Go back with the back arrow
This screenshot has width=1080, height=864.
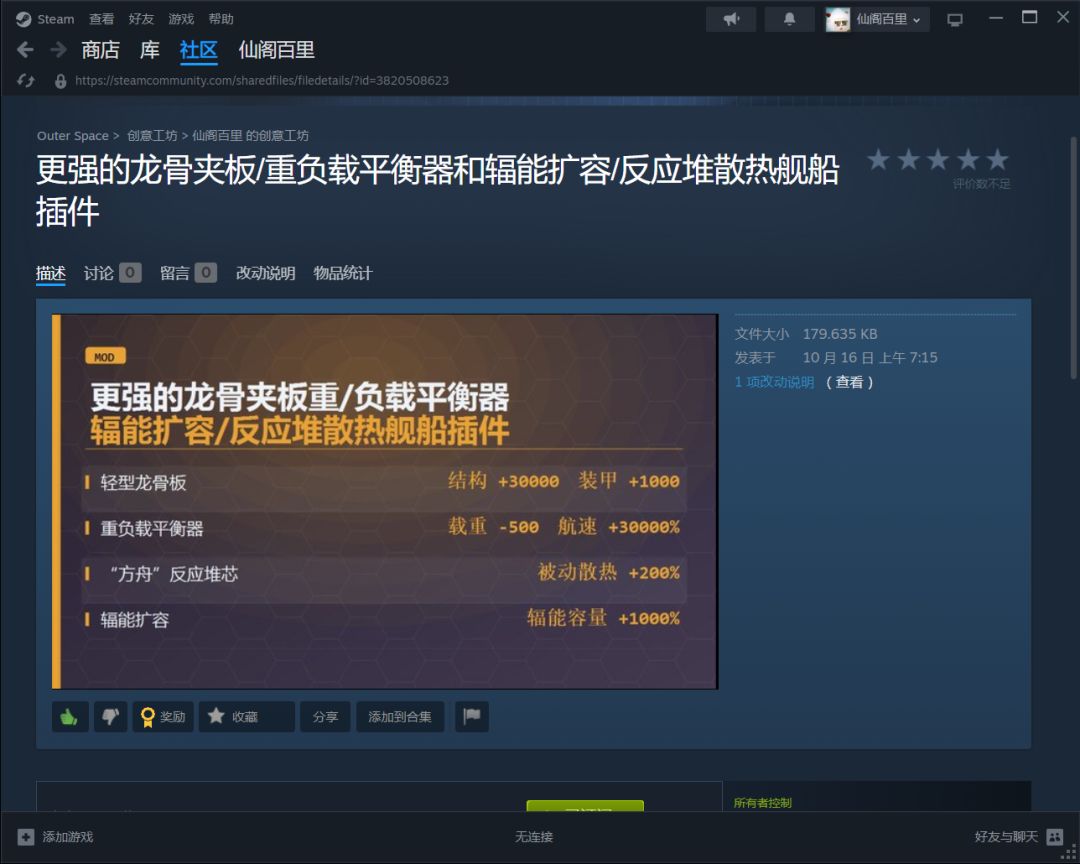coord(25,50)
